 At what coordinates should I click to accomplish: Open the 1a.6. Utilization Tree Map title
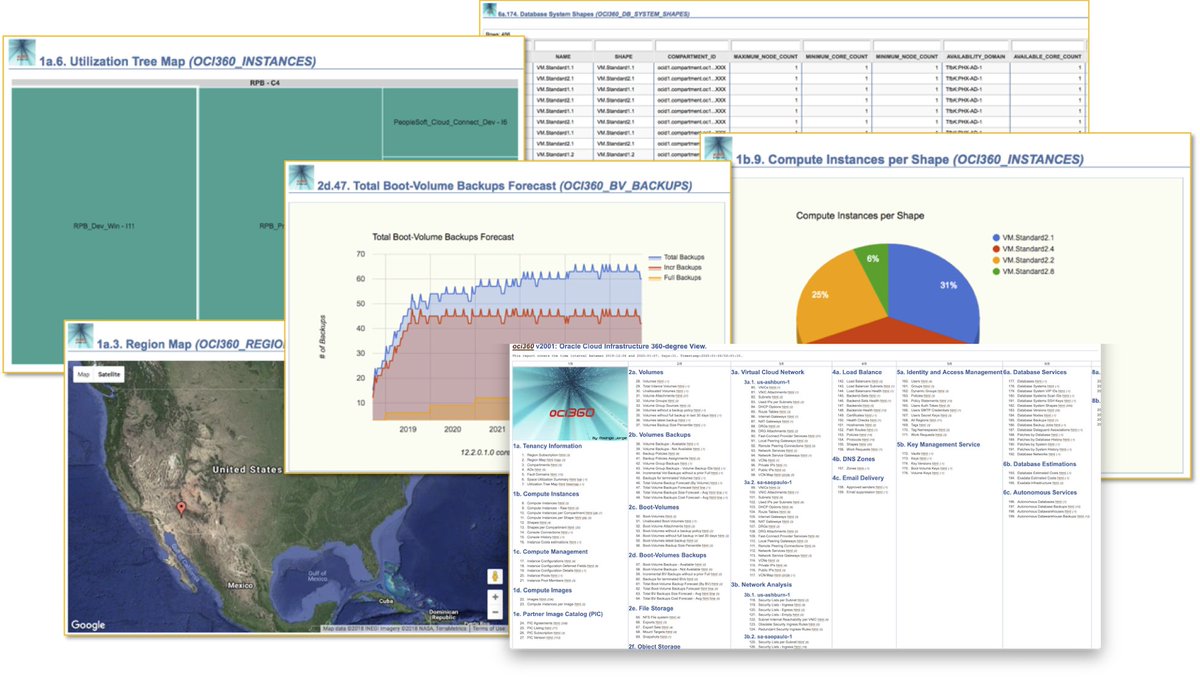click(178, 62)
